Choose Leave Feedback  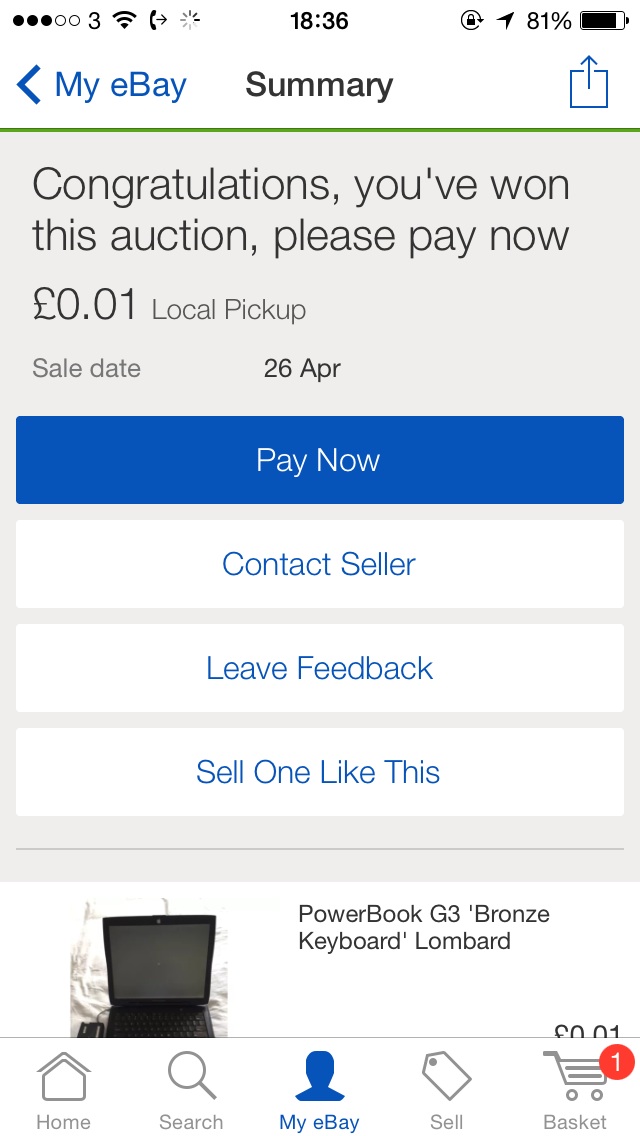[x=320, y=668]
